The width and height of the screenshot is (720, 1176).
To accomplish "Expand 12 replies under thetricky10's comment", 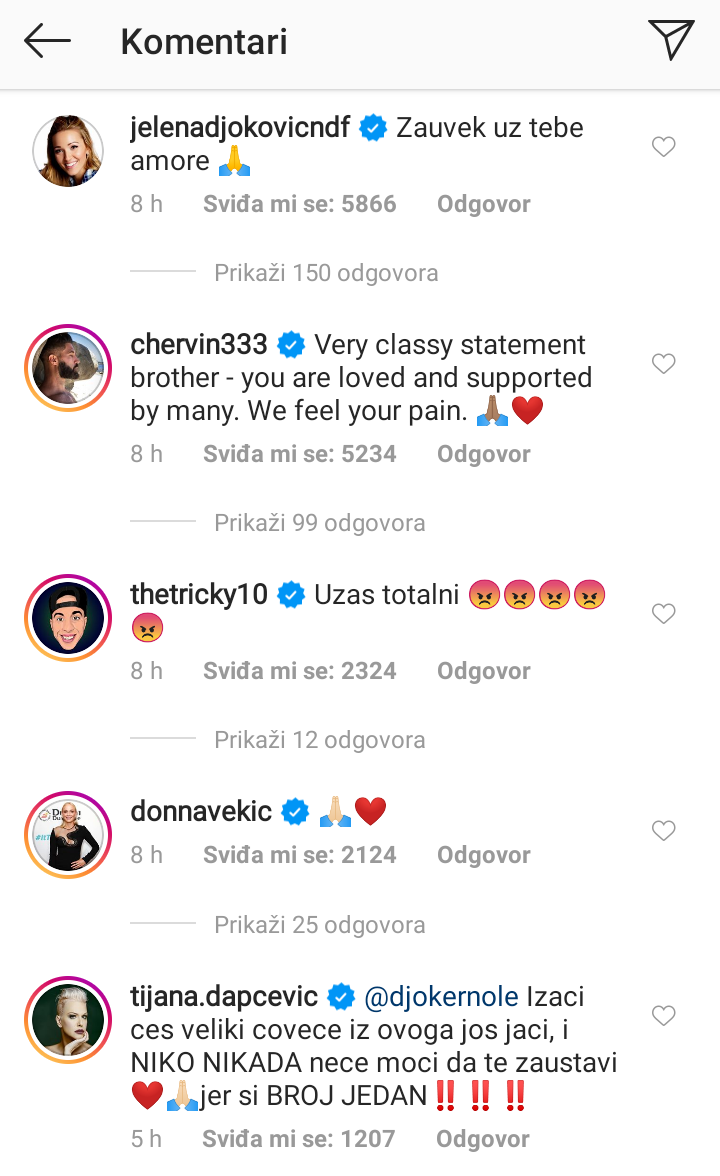I will 320,740.
